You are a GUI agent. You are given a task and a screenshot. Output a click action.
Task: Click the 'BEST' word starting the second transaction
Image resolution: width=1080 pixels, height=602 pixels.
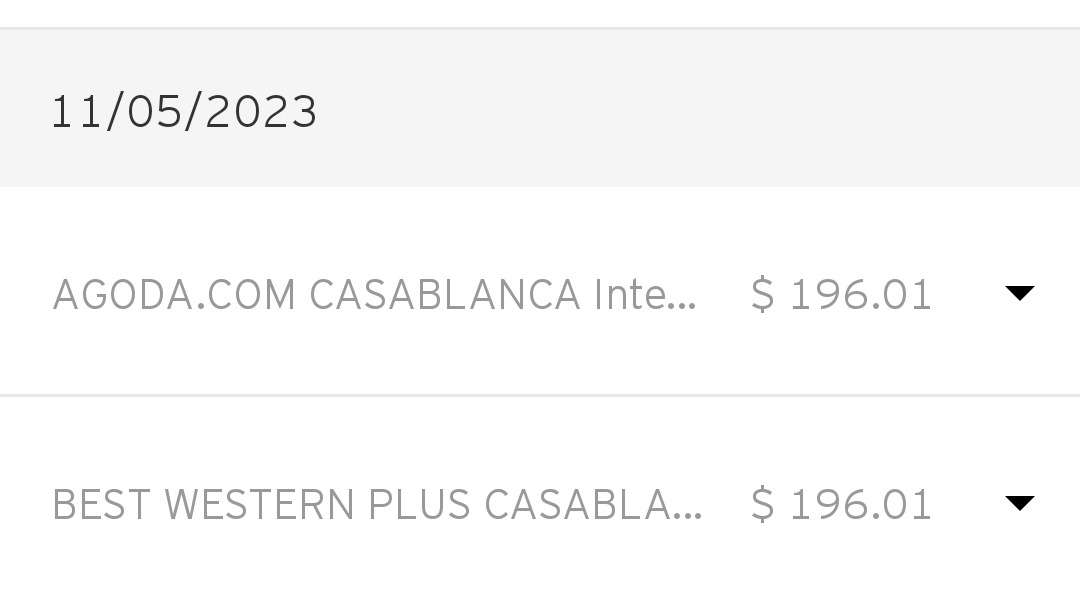click(x=101, y=505)
